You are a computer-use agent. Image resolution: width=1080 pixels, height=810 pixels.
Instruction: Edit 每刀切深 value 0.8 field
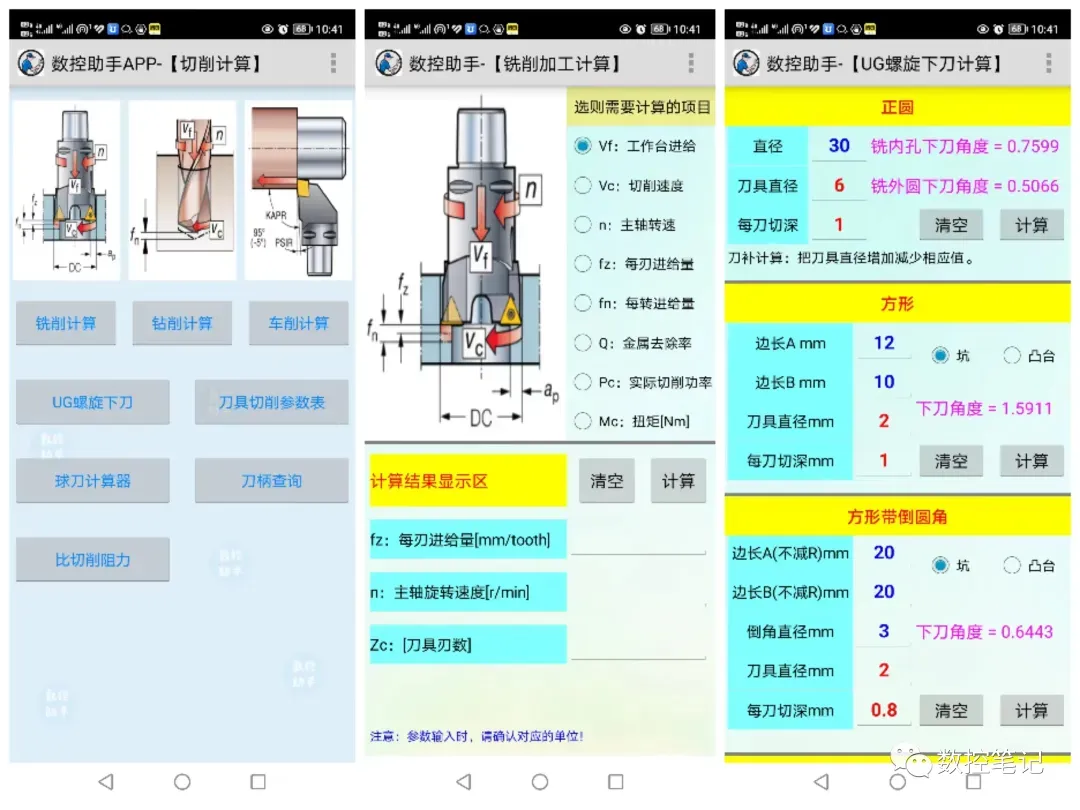(x=884, y=710)
